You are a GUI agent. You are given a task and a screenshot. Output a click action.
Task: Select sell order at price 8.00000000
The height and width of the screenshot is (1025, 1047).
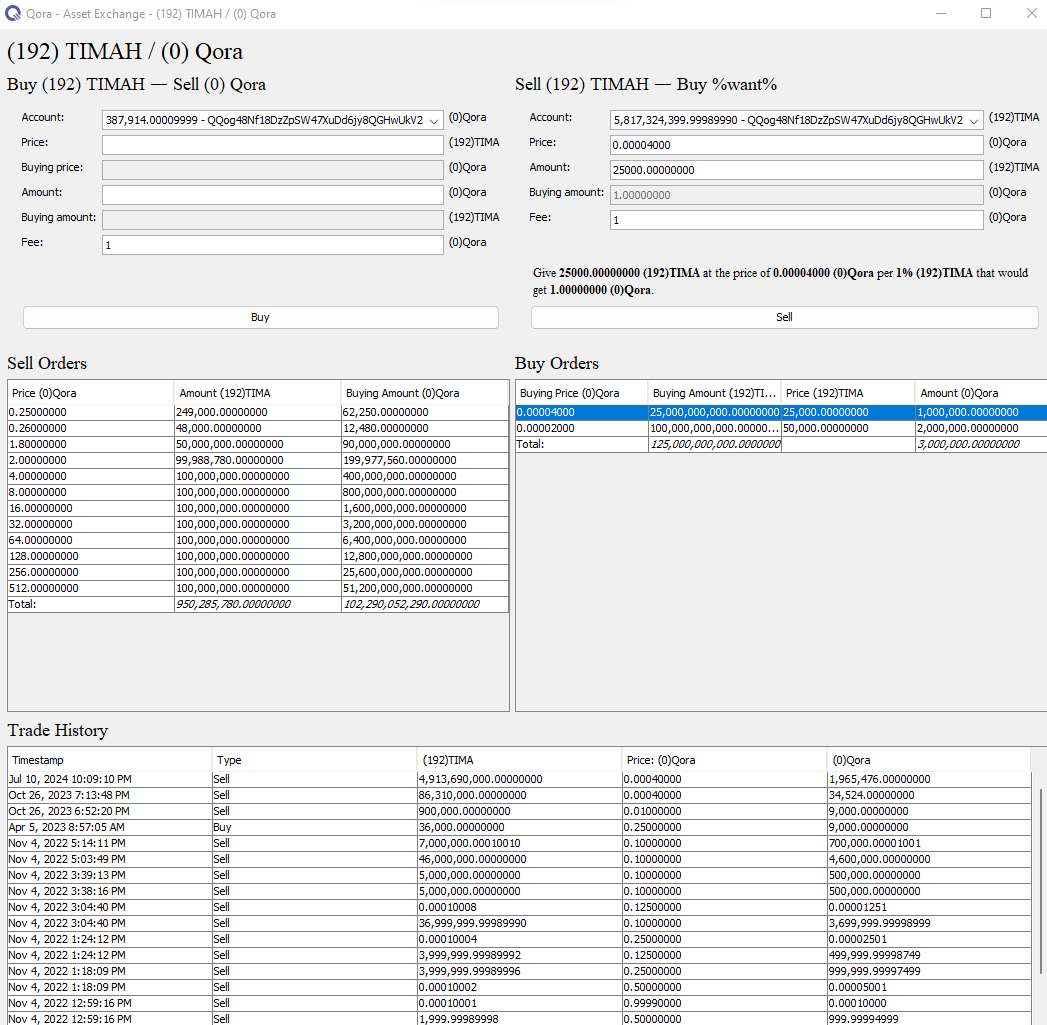[x=258, y=493]
